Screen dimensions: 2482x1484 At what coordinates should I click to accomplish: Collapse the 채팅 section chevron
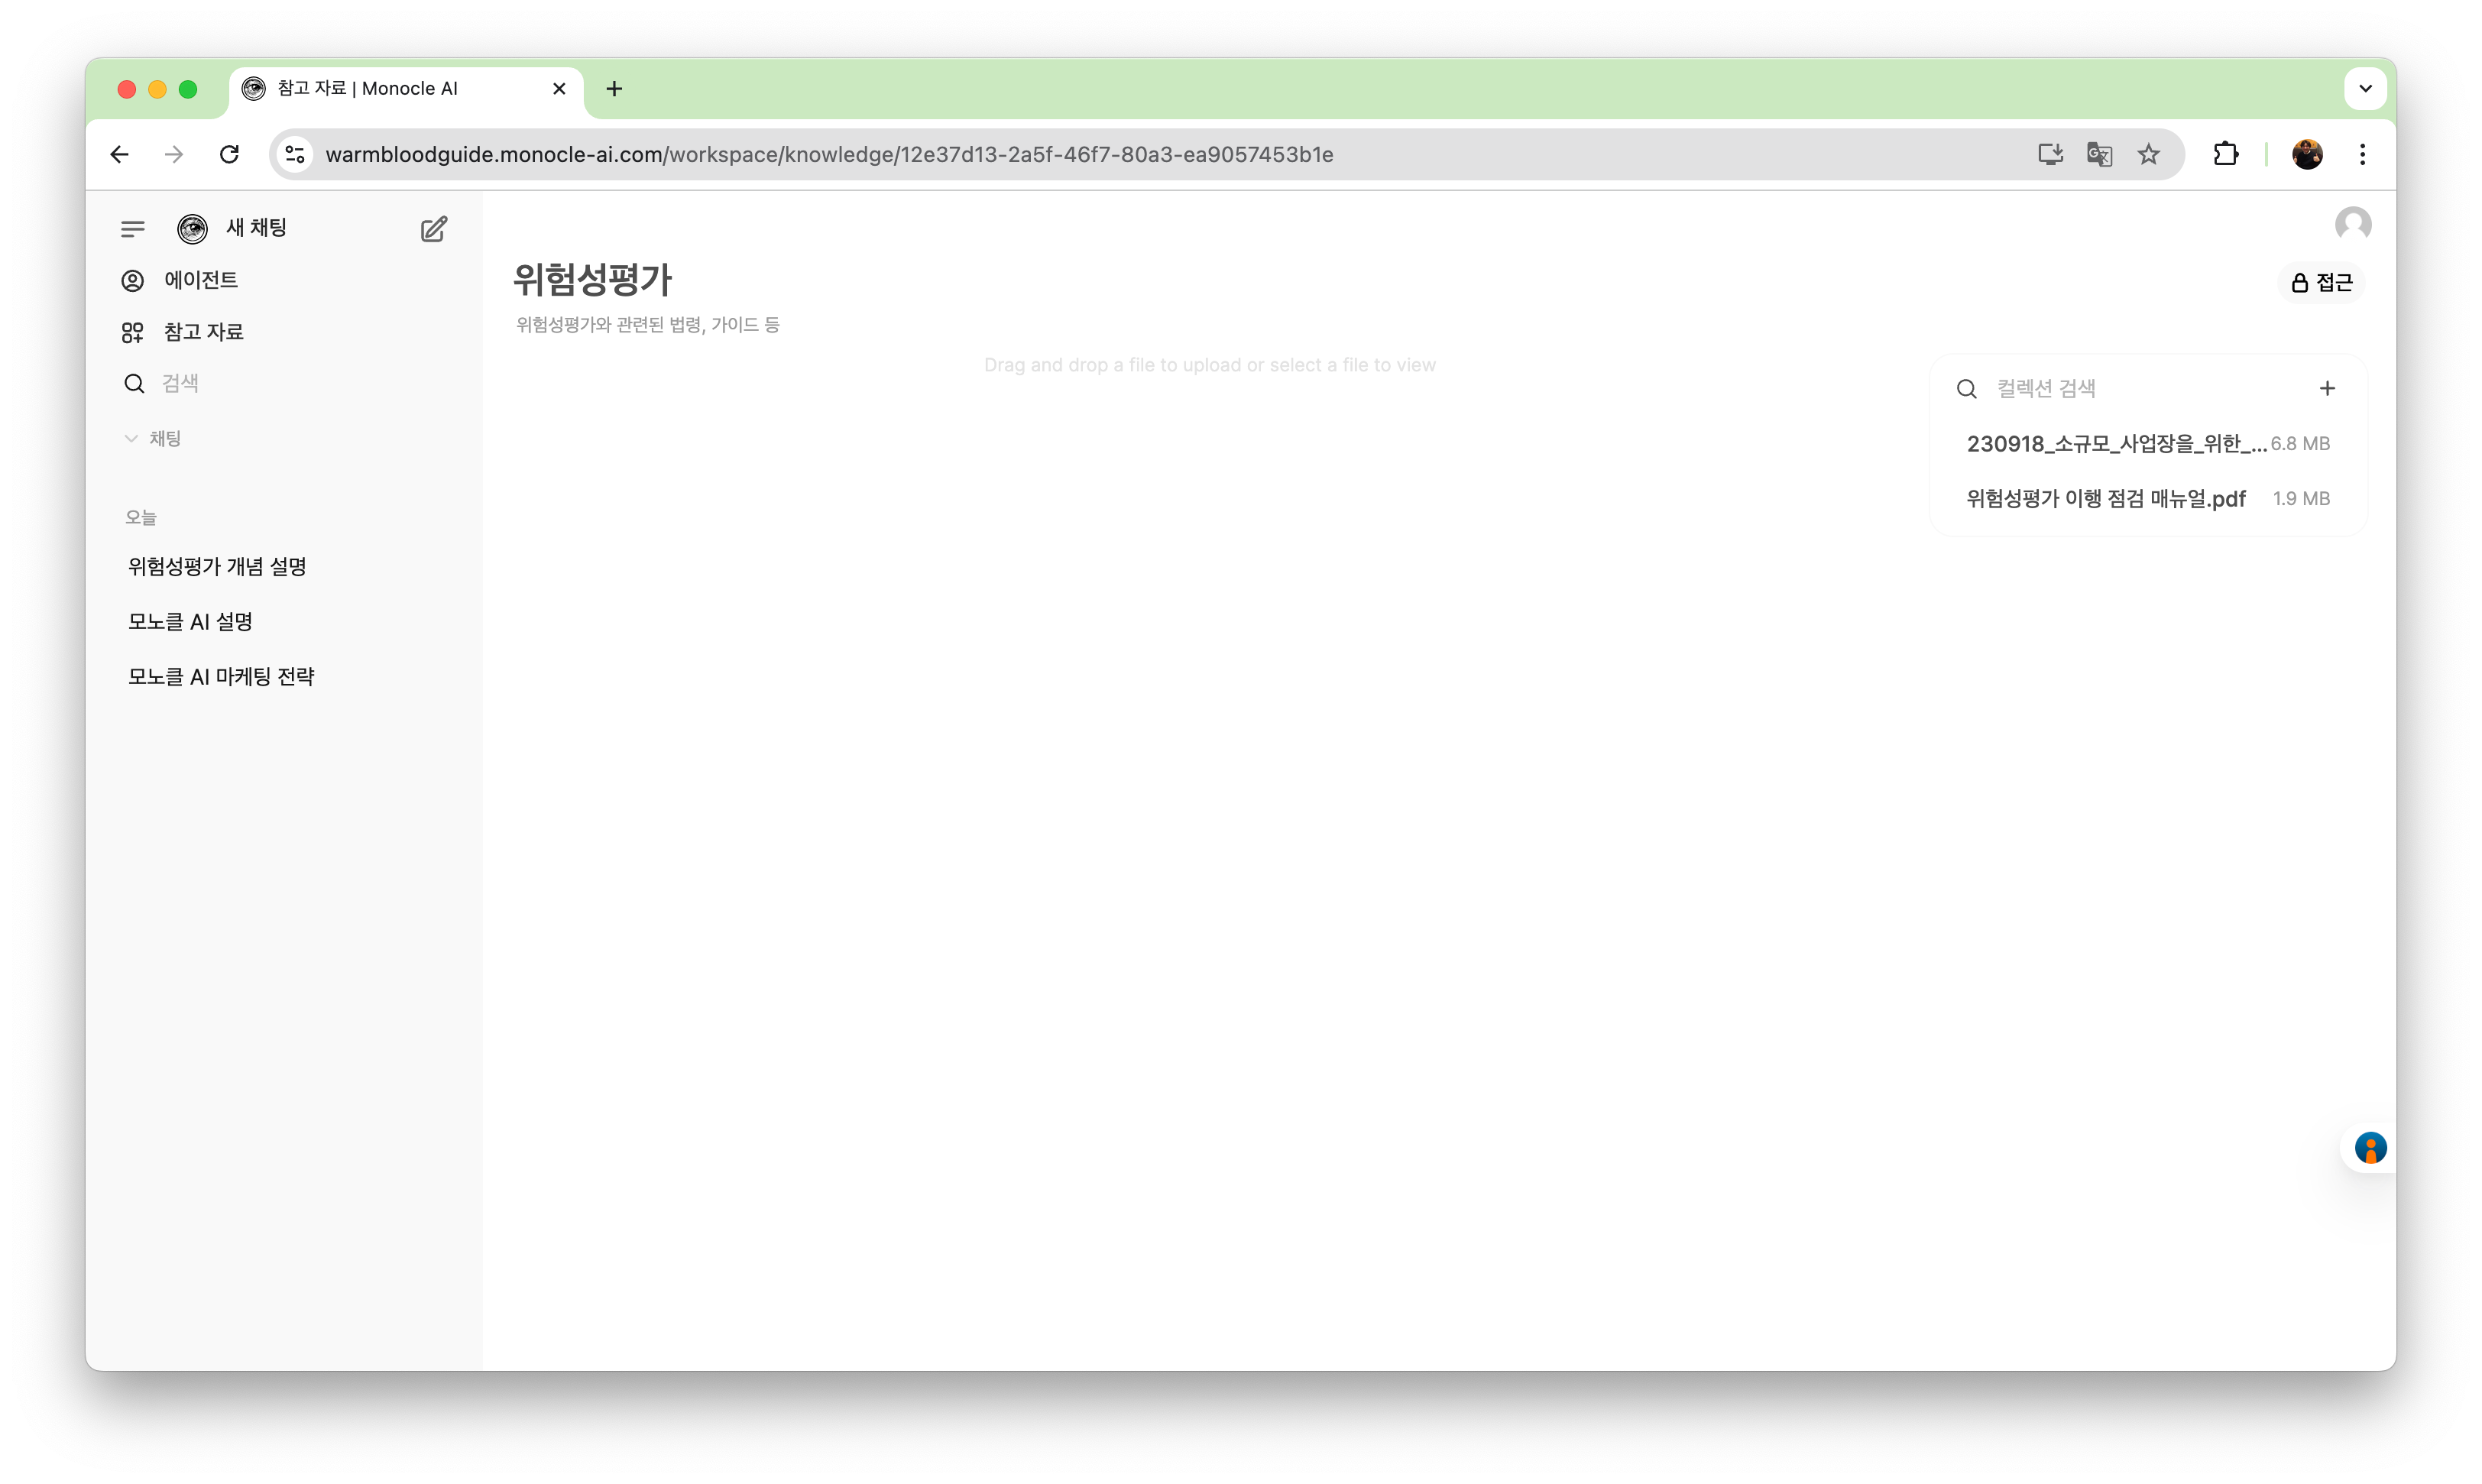(x=131, y=437)
